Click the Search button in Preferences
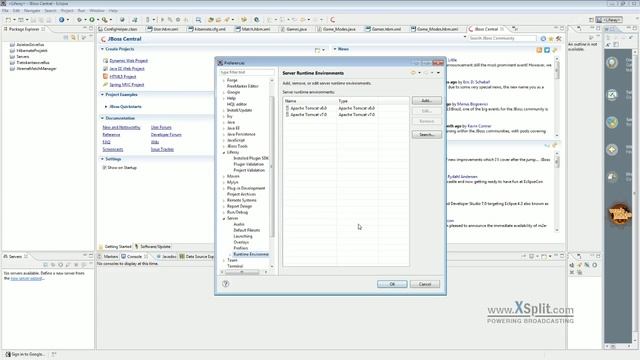The image size is (640, 360). point(427,134)
